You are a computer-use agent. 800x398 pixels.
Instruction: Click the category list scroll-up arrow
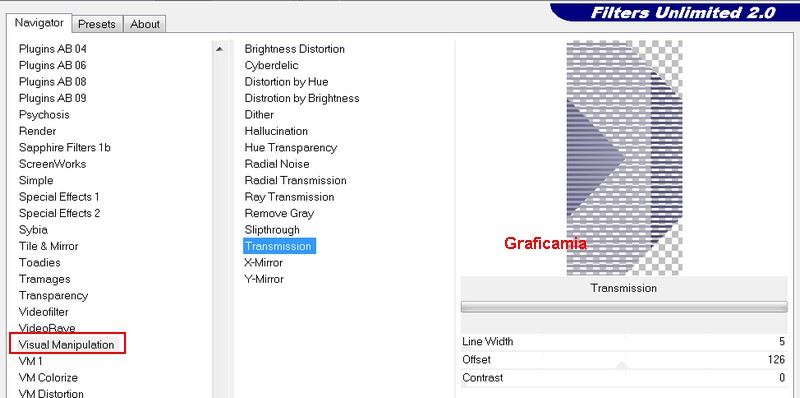click(x=219, y=49)
